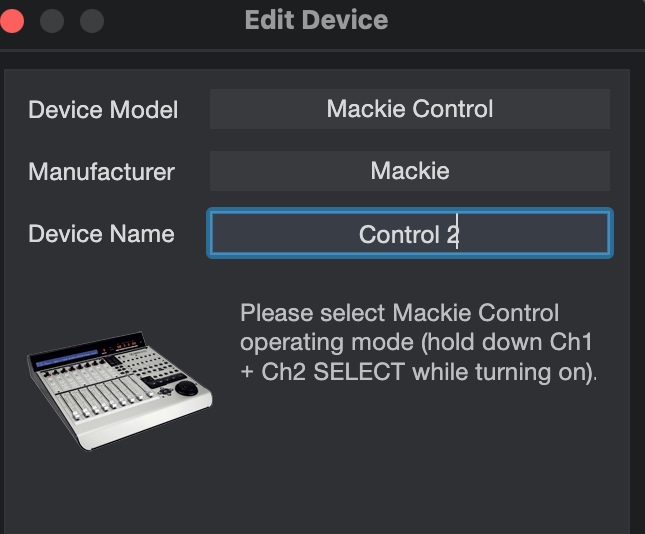Click the 'Ch2 SELECT while turning on' line
Viewport: 645px width, 534px height.
418,374
